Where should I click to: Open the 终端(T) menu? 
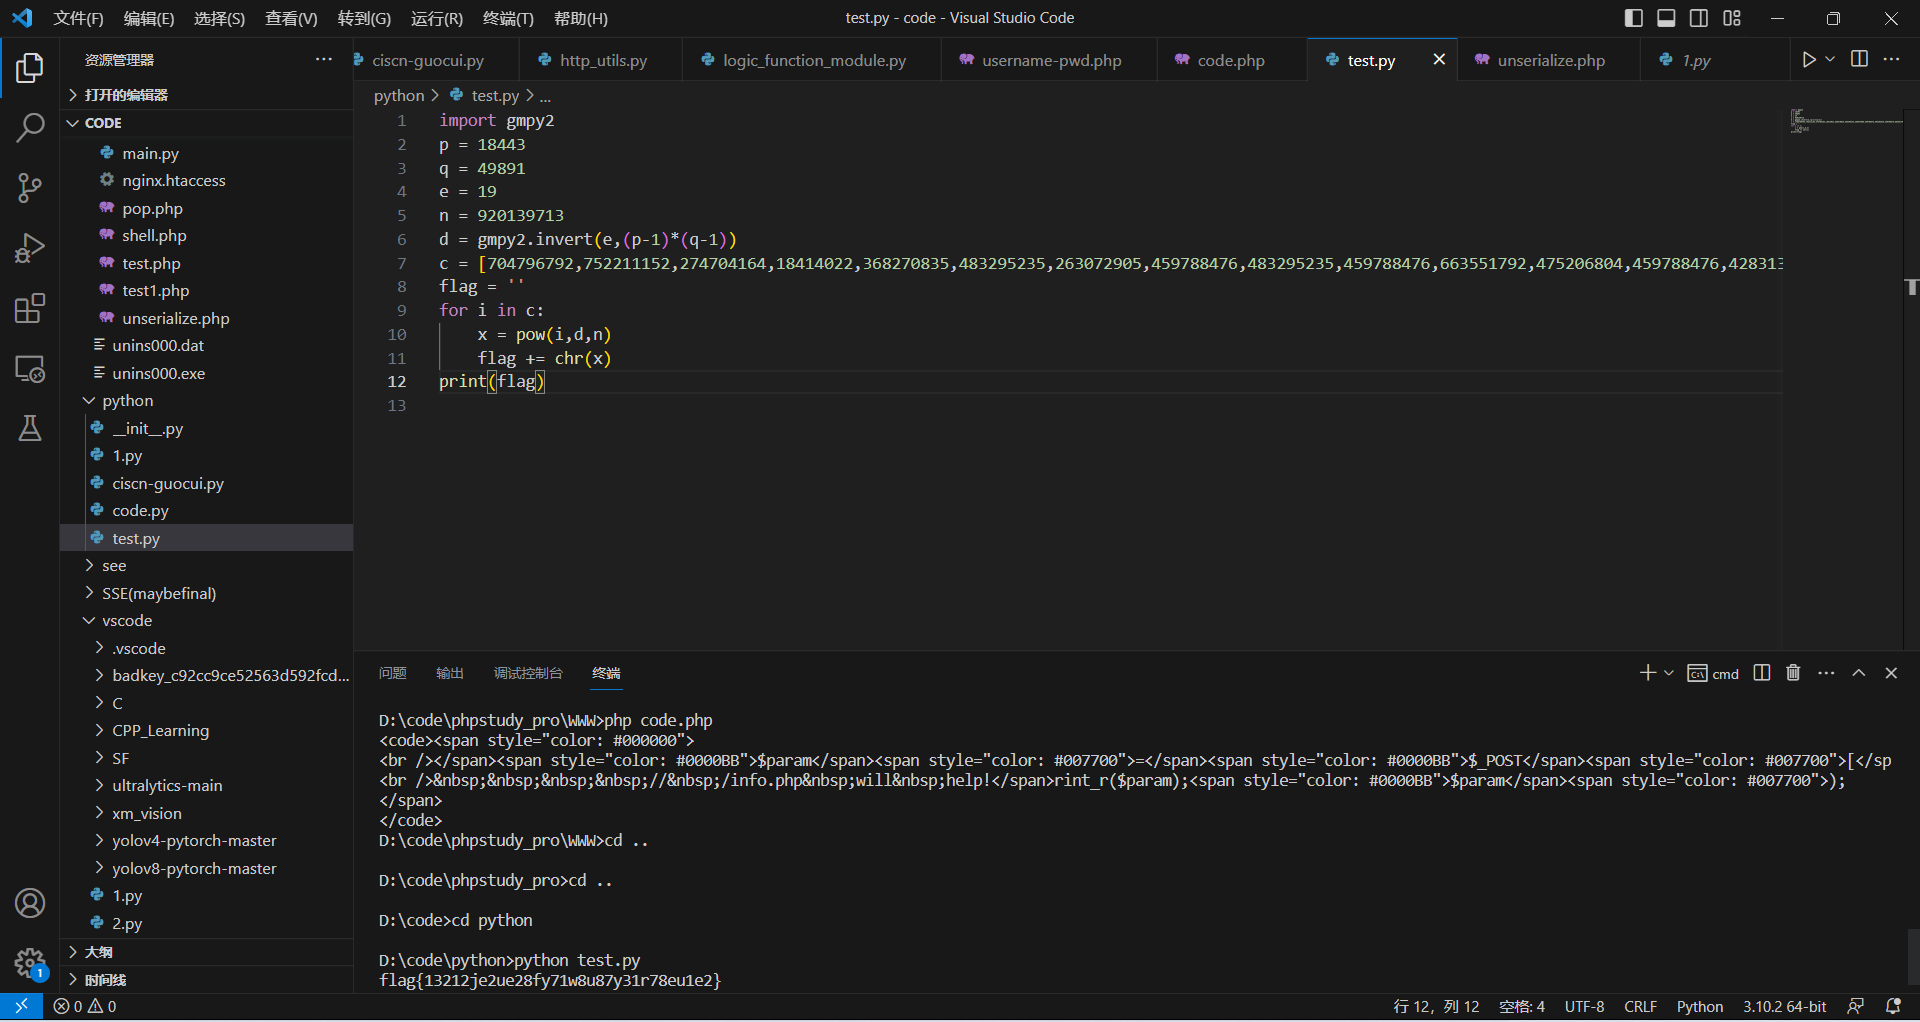click(x=508, y=18)
